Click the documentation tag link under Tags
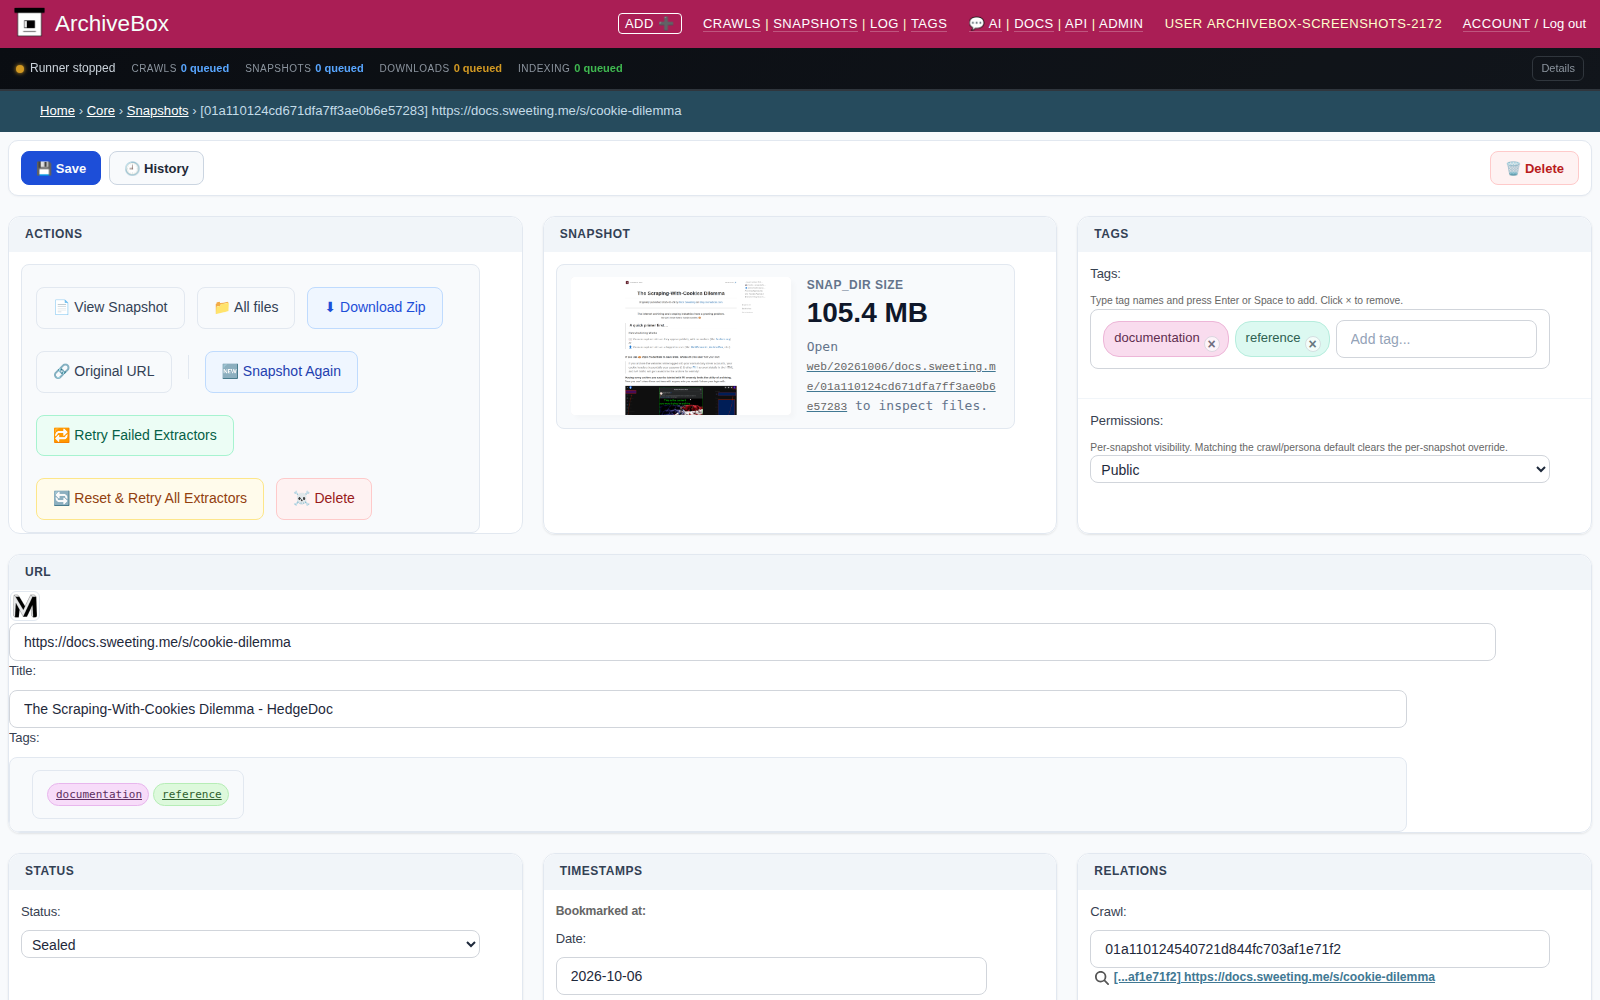 (x=98, y=794)
